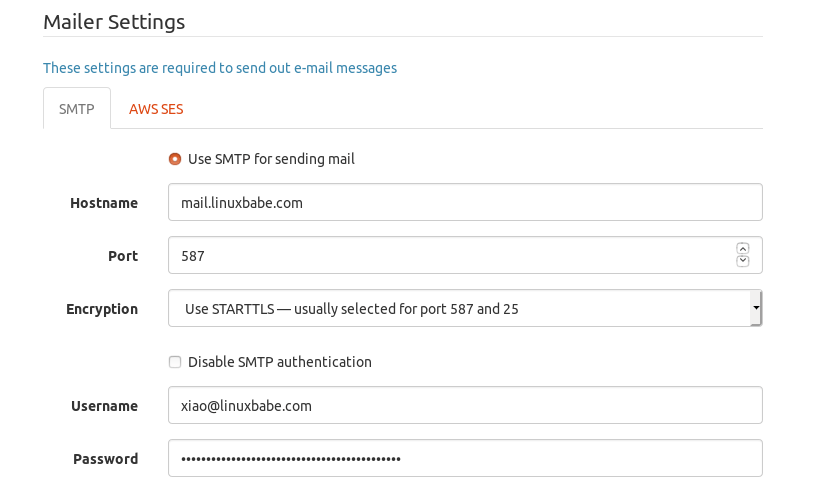This screenshot has height=490, width=822.
Task: Click the bold Password label
Action: click(105, 459)
